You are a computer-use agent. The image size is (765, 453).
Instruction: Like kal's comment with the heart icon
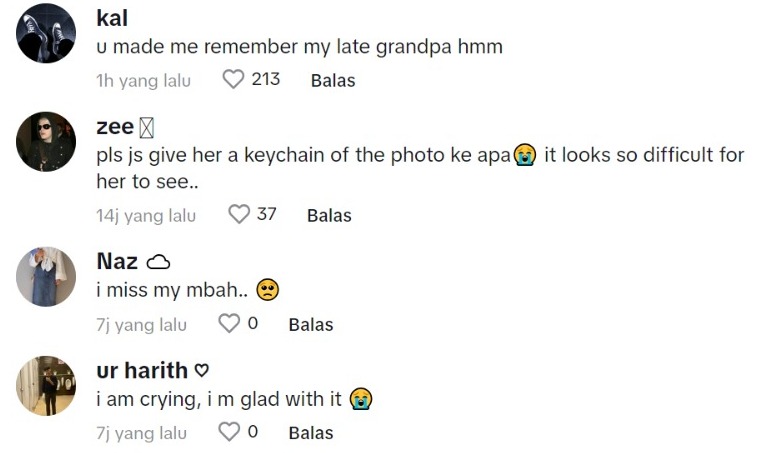(233, 79)
